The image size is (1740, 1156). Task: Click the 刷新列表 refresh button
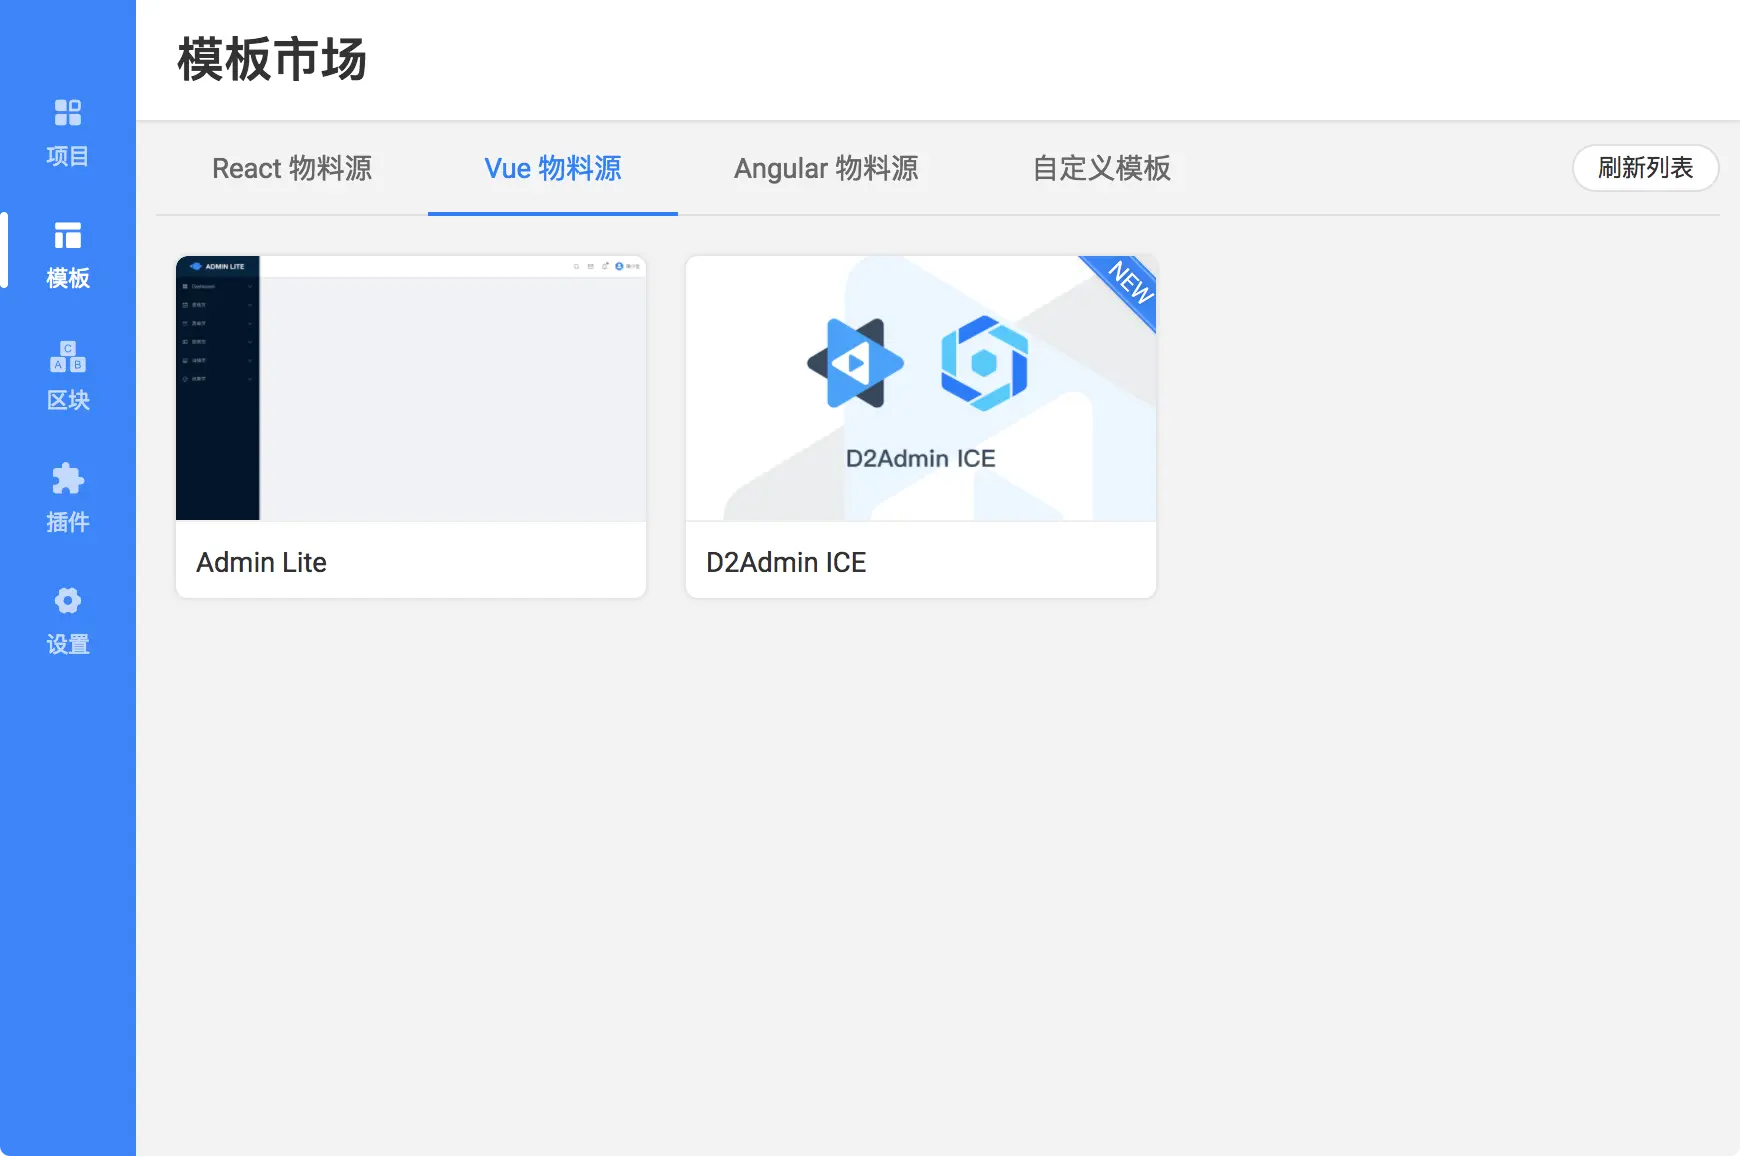pyautogui.click(x=1646, y=168)
